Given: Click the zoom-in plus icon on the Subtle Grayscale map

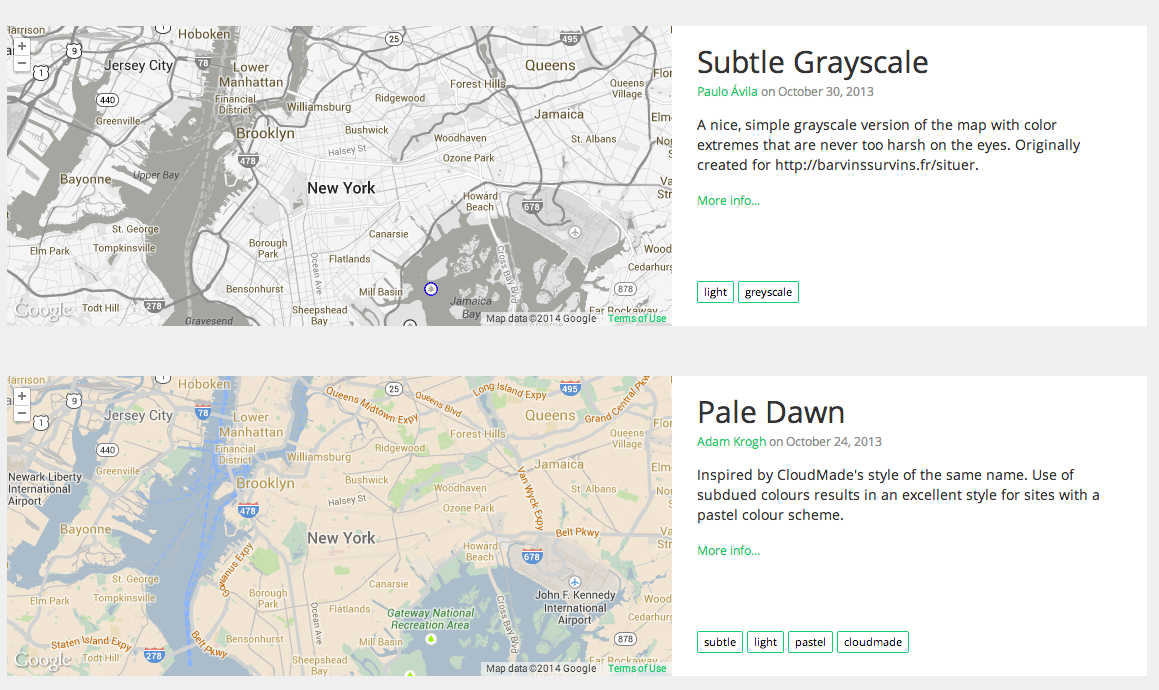Looking at the screenshot, I should click(21, 46).
